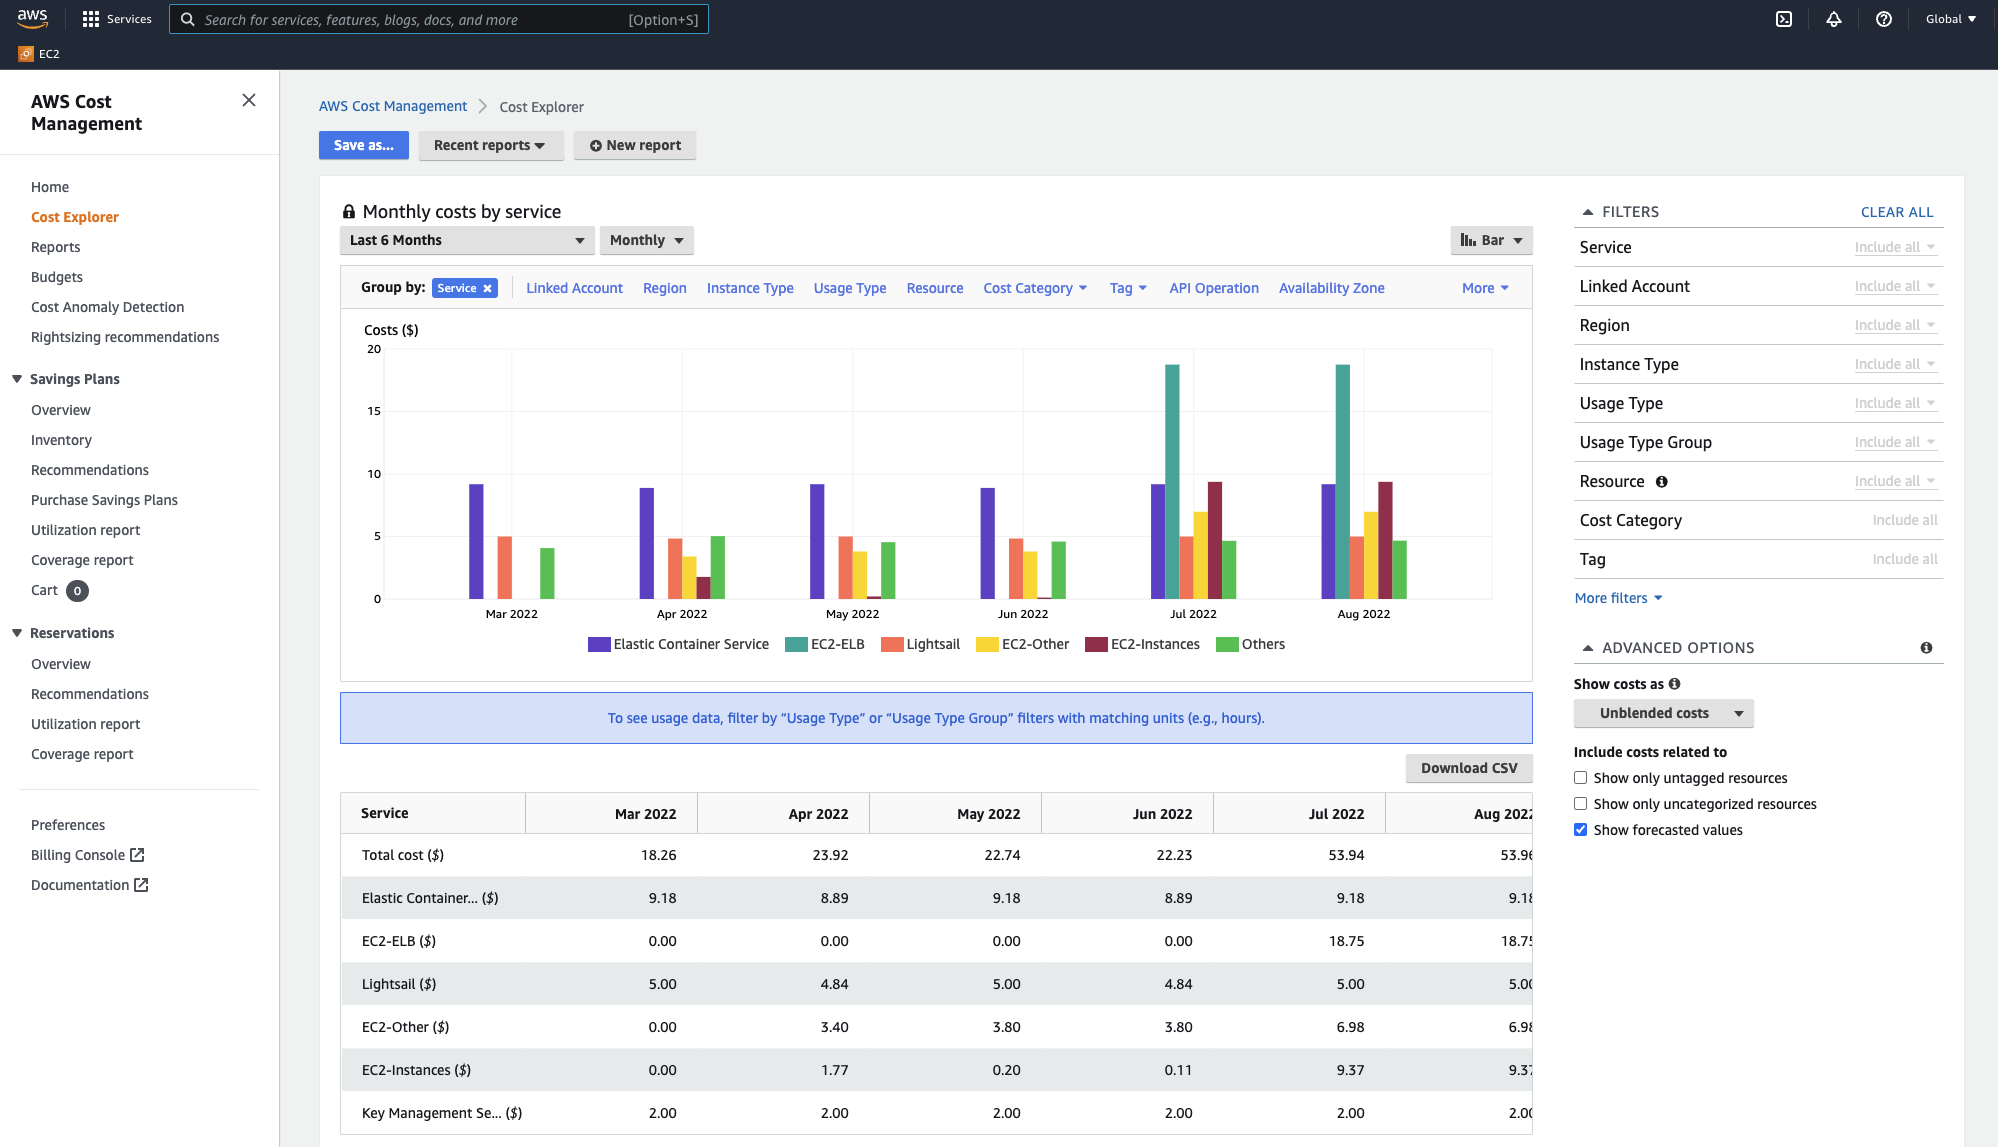
Task: Disable Show forecasted values checkbox
Action: 1581,829
